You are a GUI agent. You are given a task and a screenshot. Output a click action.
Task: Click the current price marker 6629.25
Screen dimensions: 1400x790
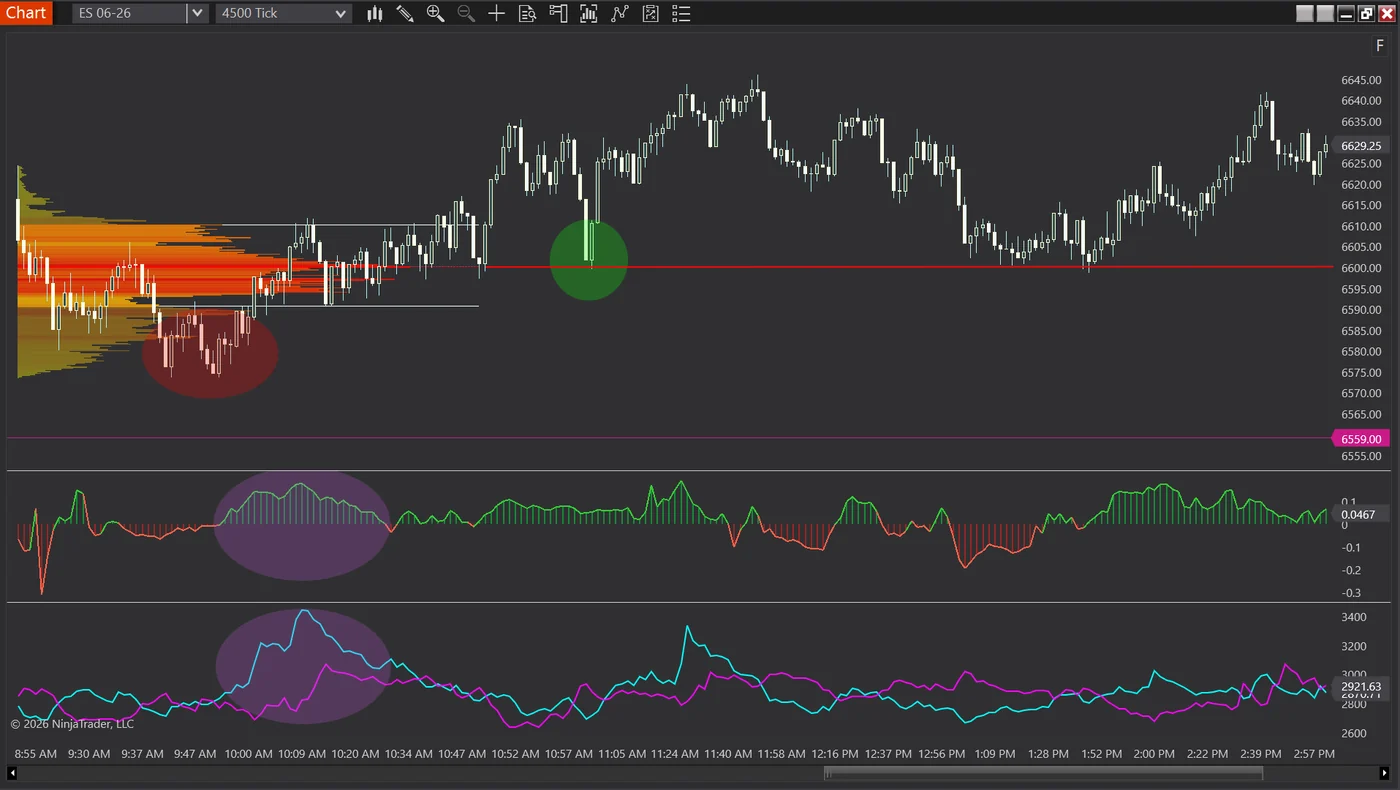coord(1361,146)
